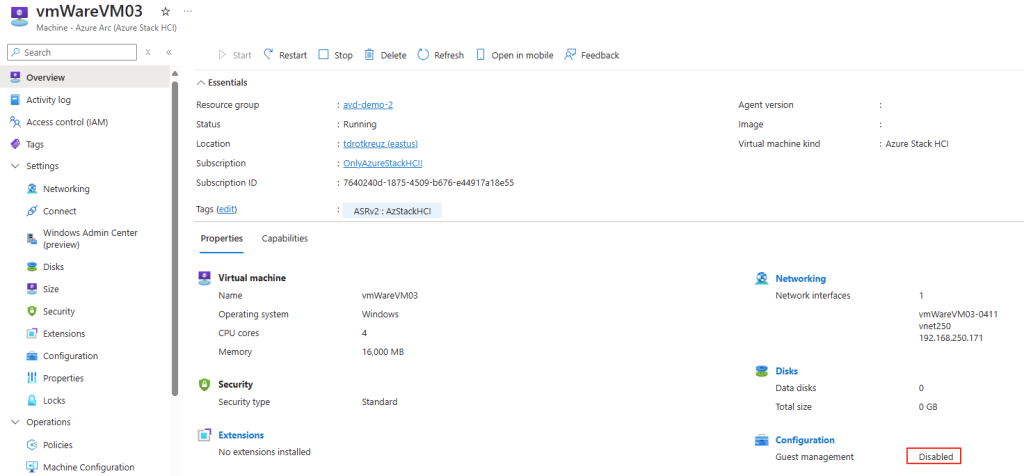Screen dimensions: 1024x476
Task: Click the Running status value
Action: [360, 124]
